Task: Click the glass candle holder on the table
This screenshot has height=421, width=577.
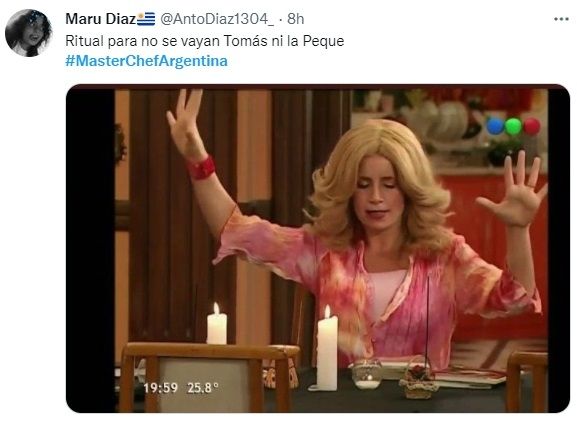Action: 367,374
